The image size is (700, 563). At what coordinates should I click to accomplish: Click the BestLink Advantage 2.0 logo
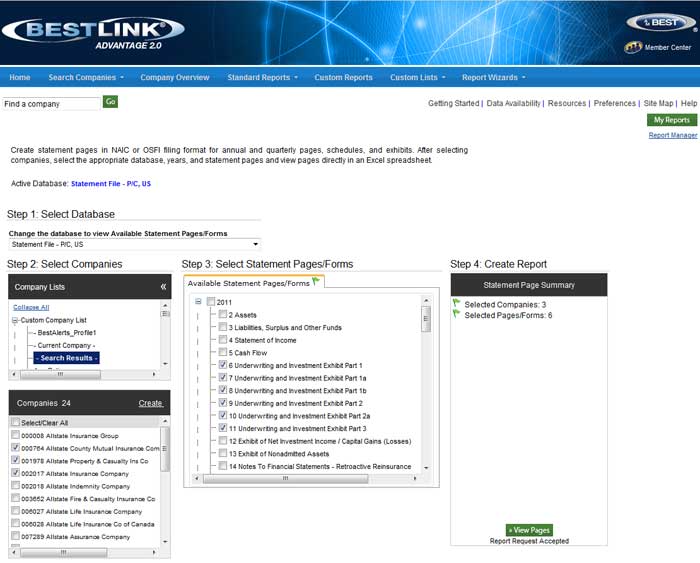93,33
